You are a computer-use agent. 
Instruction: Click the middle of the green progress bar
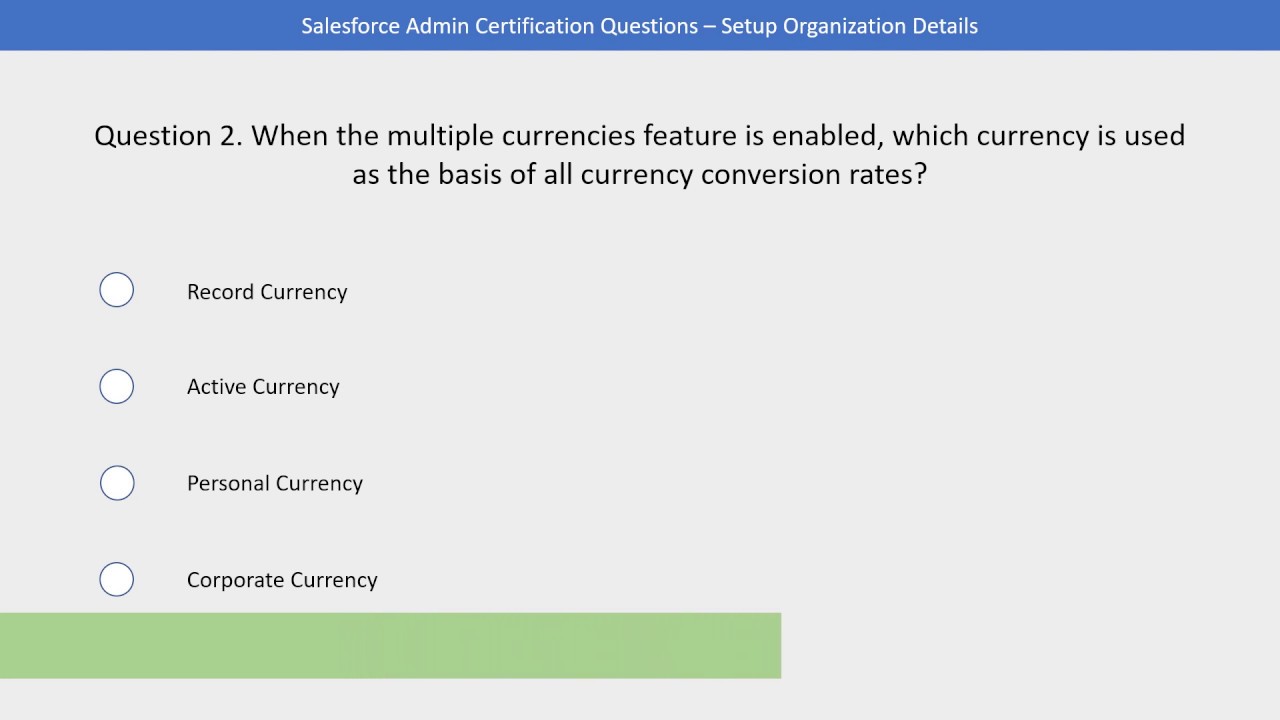[x=390, y=646]
